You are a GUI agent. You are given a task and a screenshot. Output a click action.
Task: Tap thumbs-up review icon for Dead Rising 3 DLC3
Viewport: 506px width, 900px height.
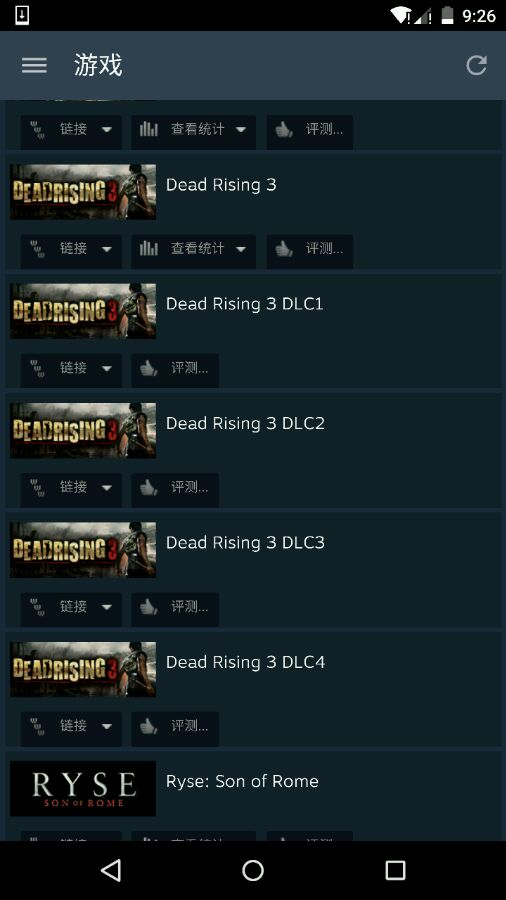point(149,607)
